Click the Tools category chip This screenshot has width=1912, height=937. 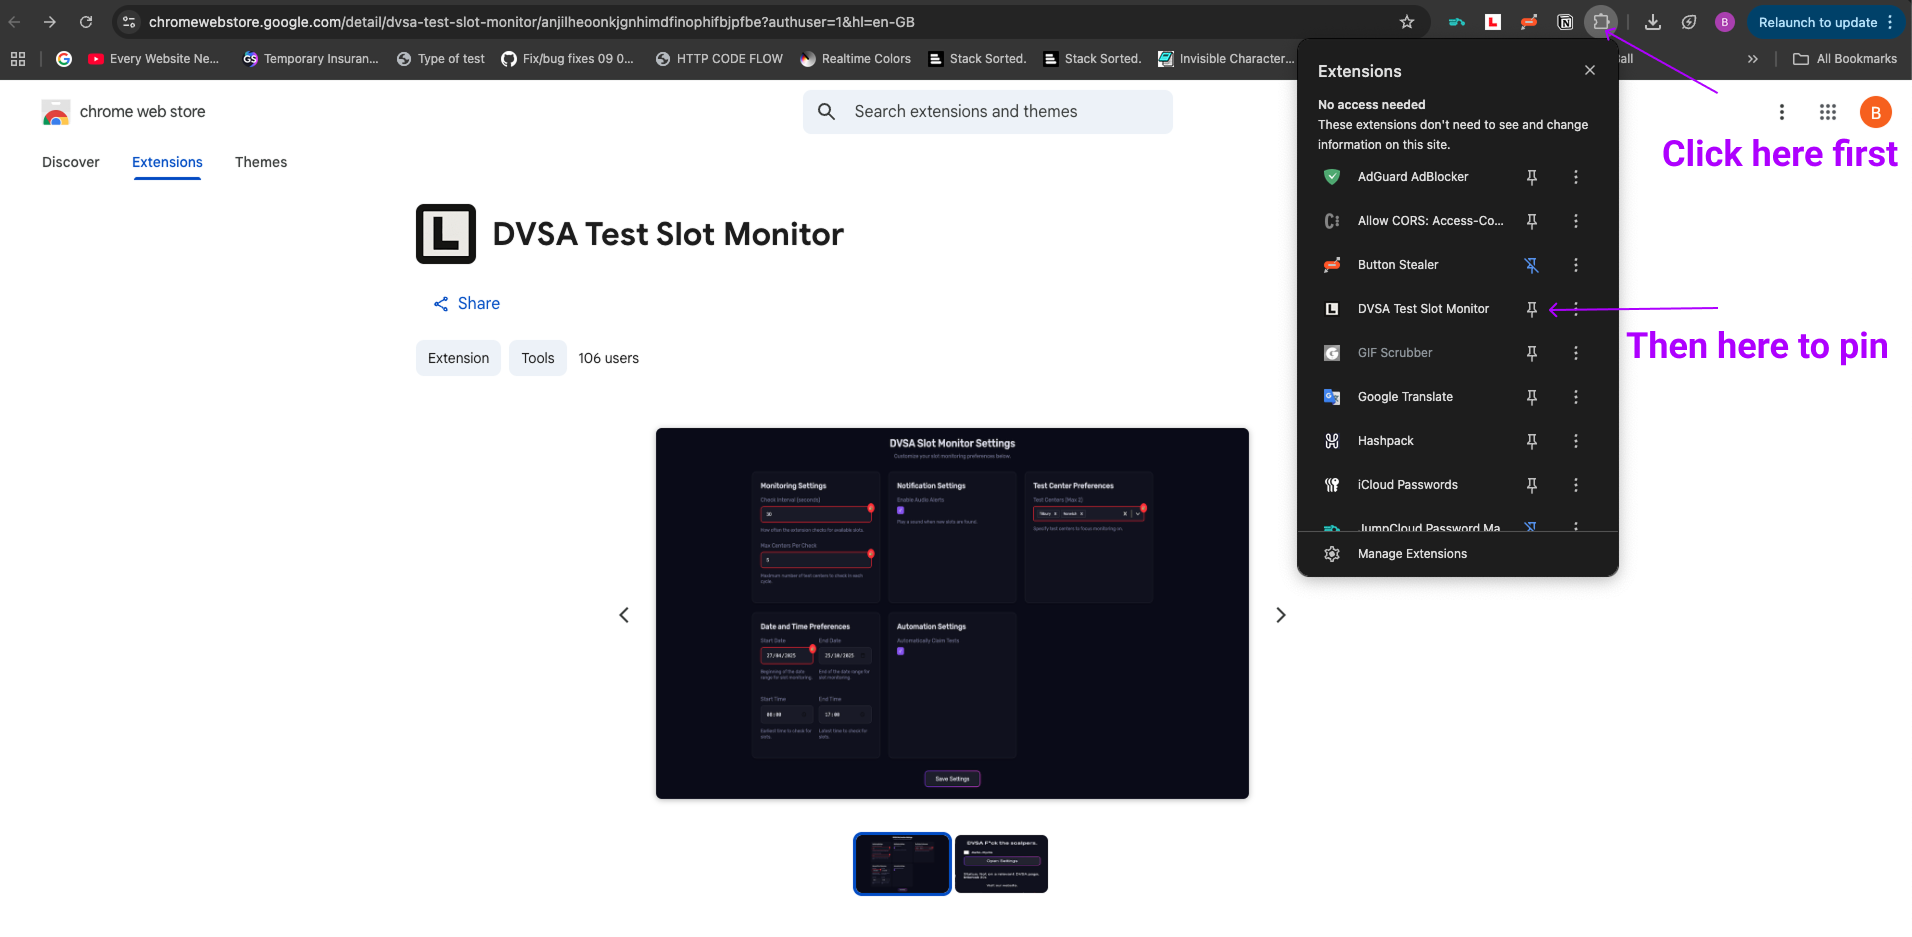coord(537,358)
